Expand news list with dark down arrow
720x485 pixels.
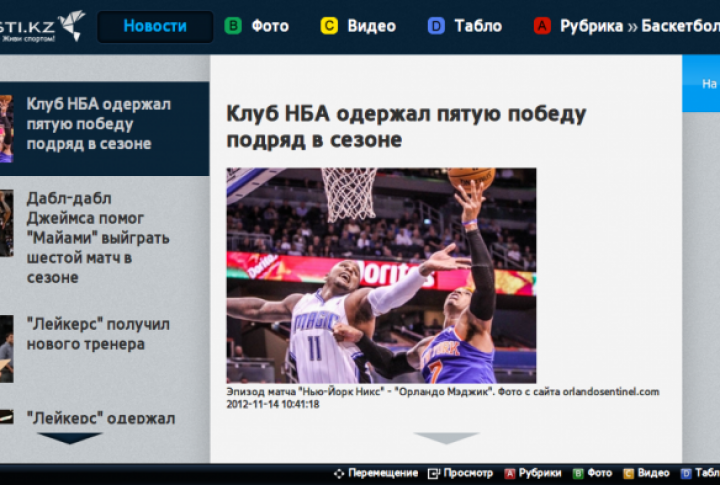click(x=69, y=438)
